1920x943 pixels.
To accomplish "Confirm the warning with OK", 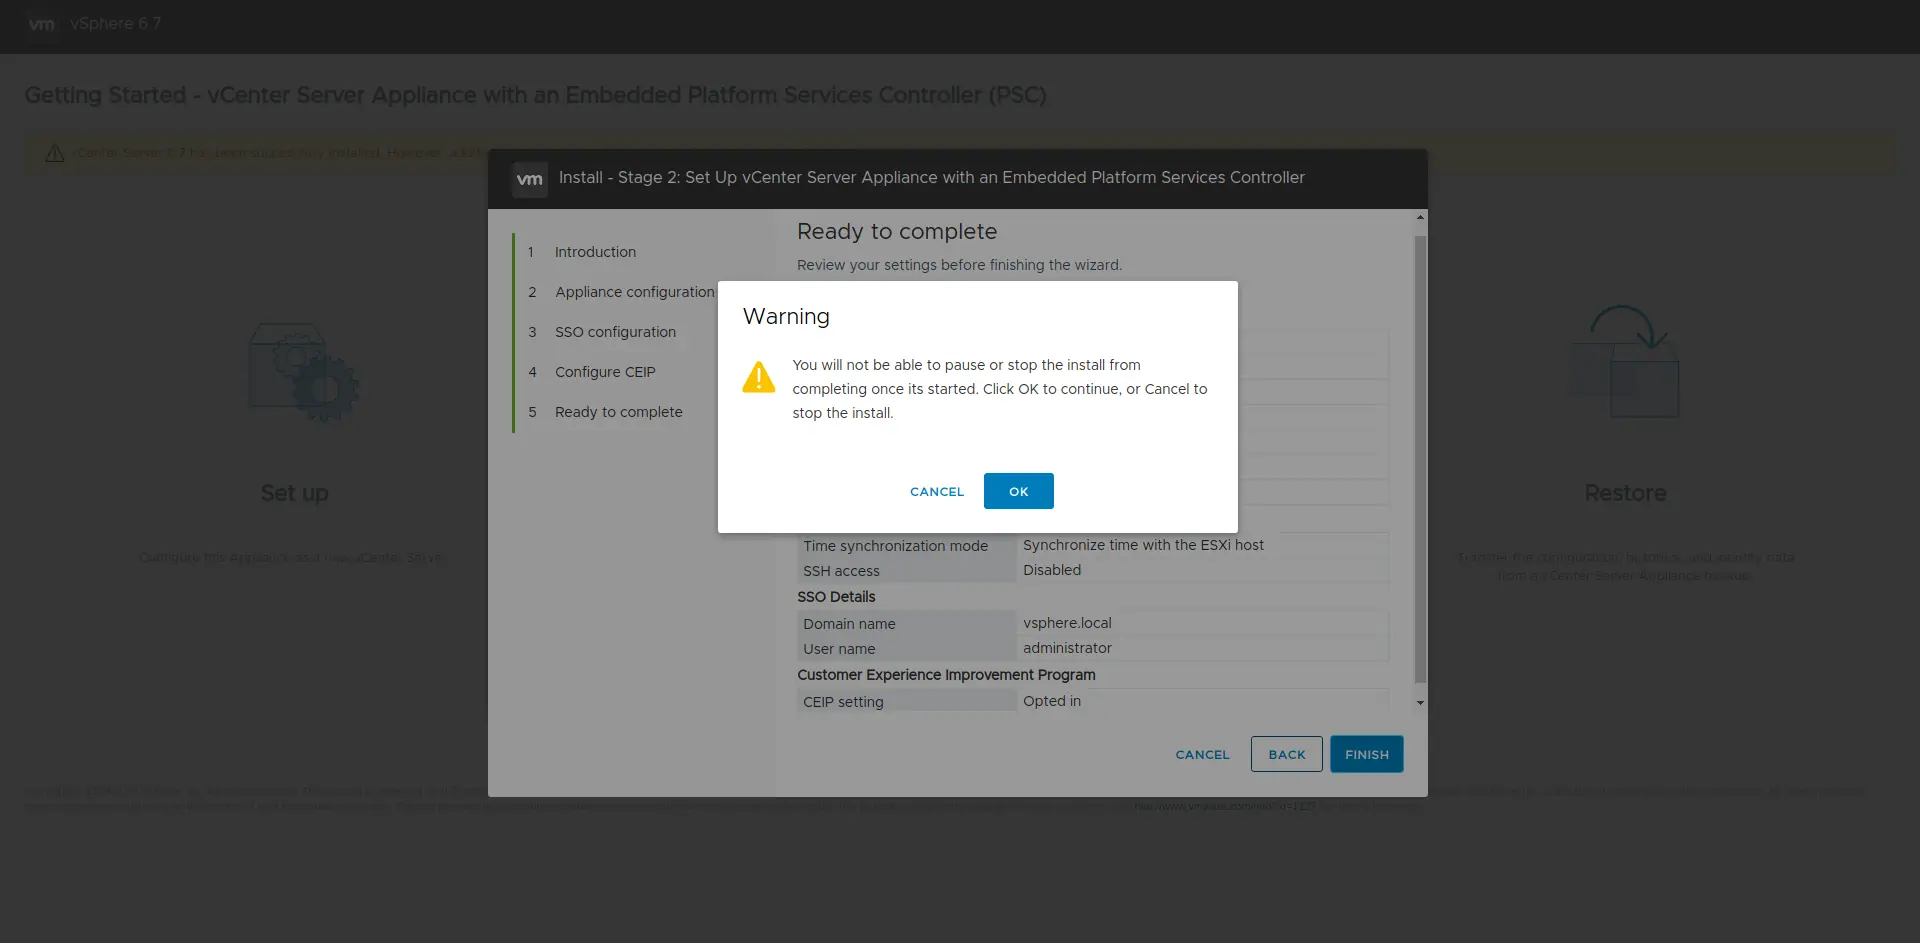I will (1018, 491).
